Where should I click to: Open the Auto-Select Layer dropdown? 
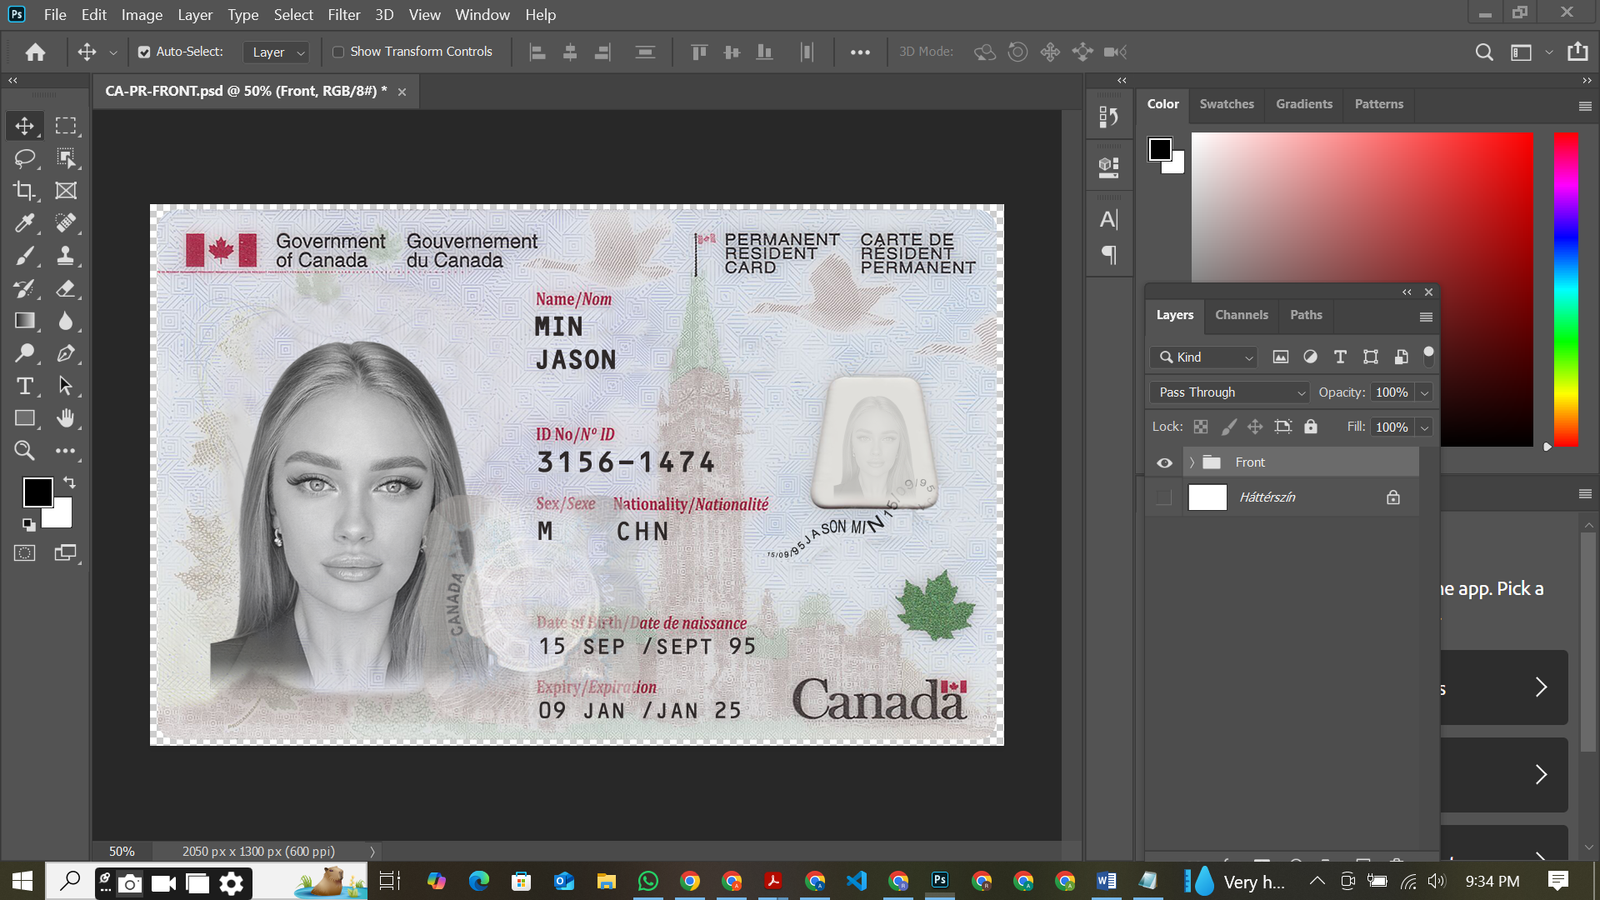coord(276,52)
